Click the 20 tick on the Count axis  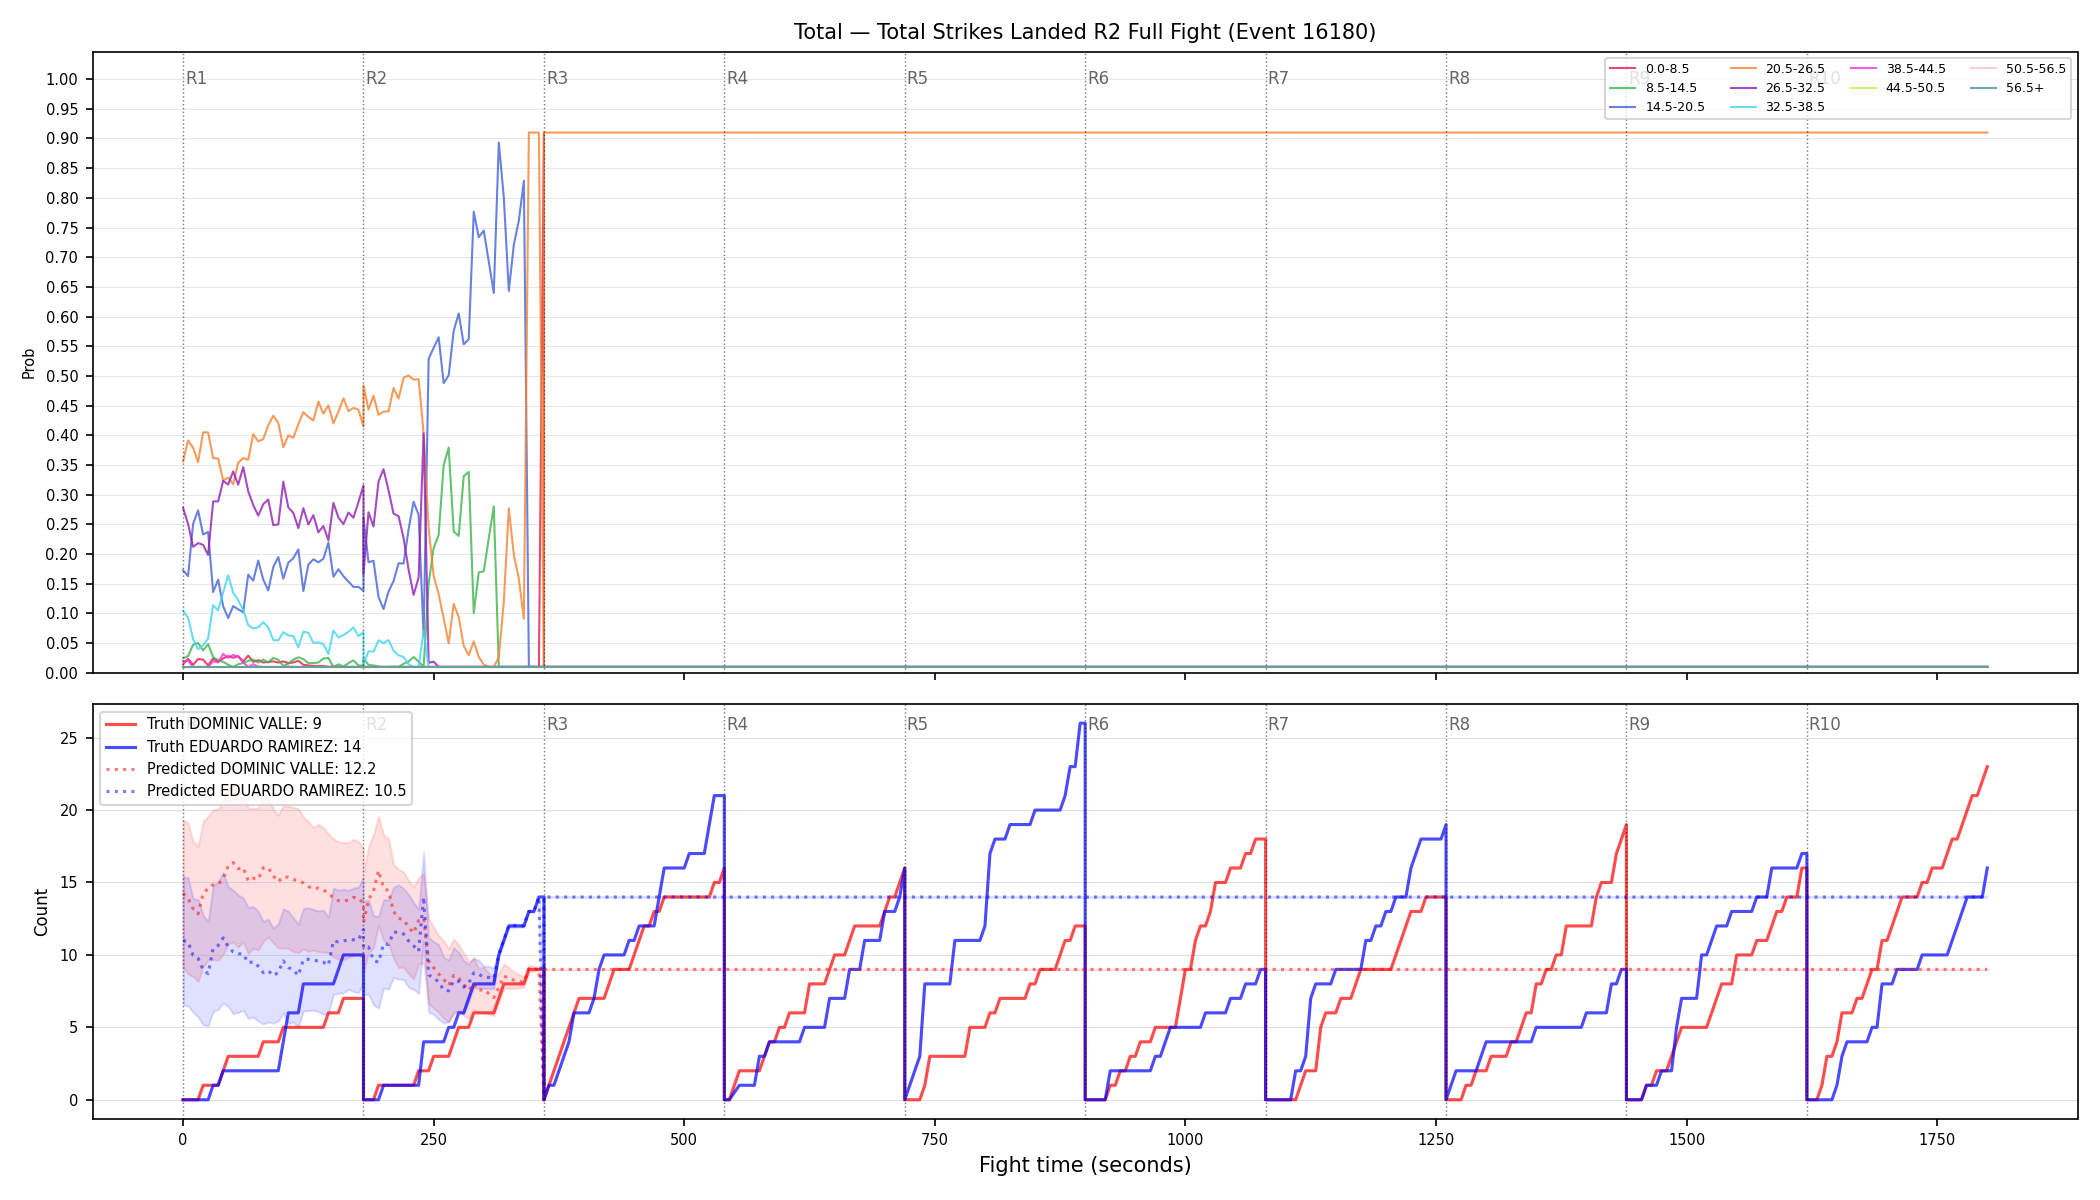(69, 810)
